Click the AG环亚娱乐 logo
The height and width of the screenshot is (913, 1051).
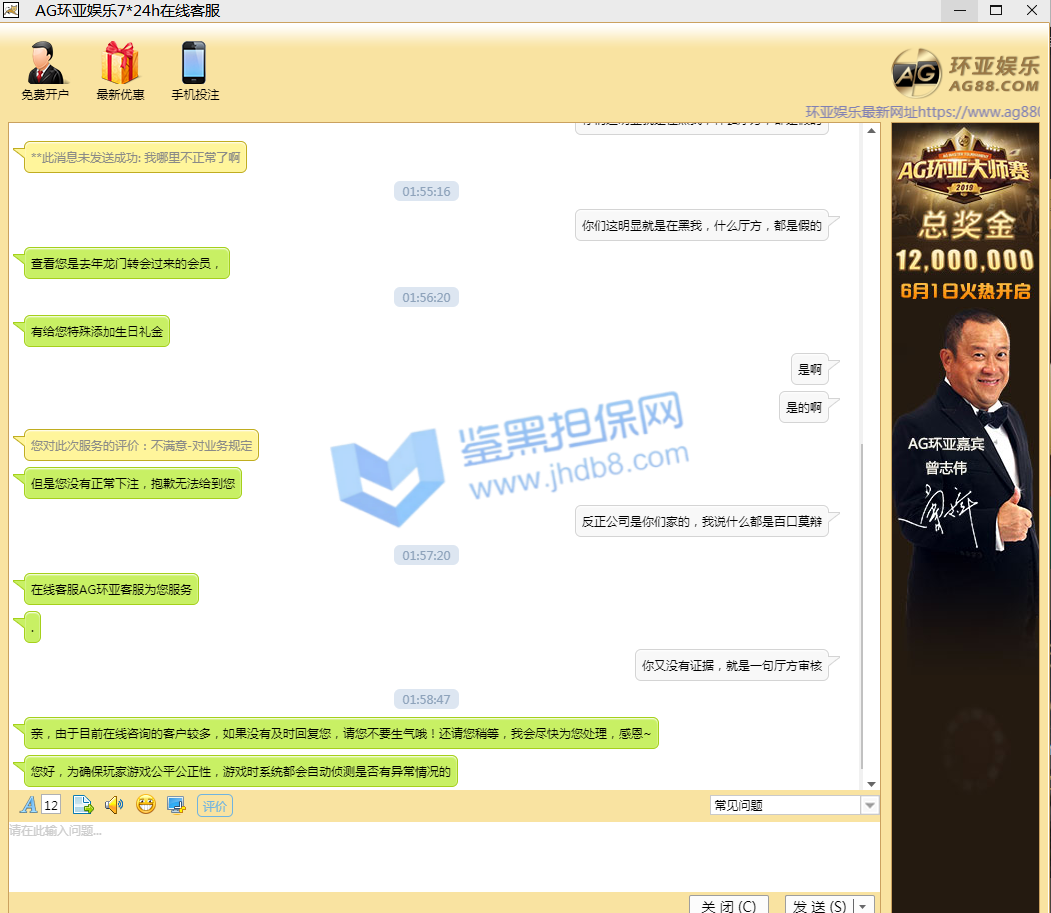click(965, 72)
